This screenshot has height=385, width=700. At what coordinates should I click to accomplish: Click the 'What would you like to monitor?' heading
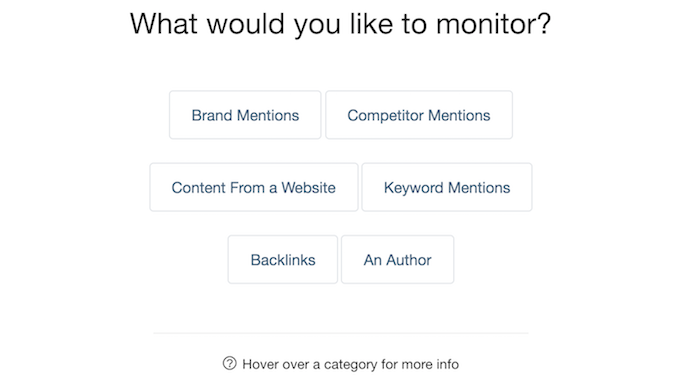[341, 24]
